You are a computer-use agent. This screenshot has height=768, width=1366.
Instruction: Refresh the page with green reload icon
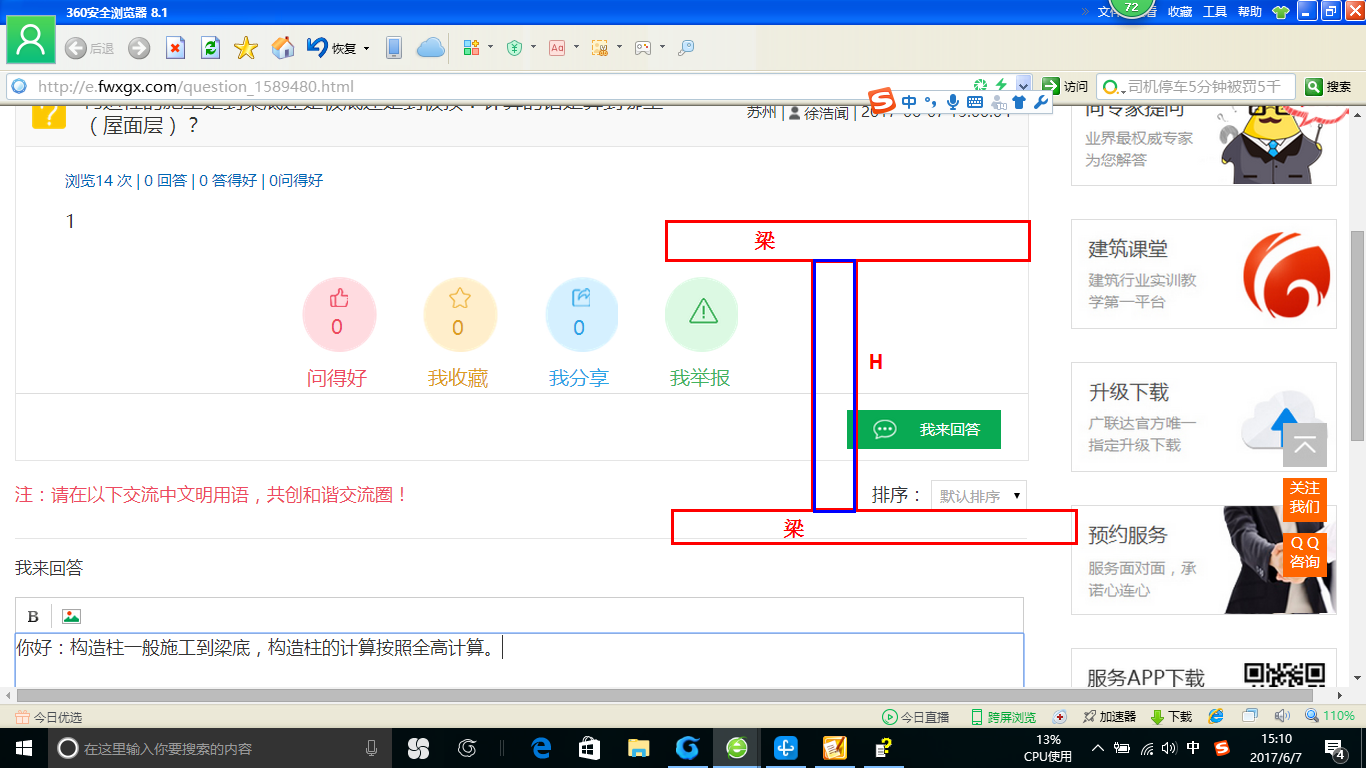(x=210, y=48)
